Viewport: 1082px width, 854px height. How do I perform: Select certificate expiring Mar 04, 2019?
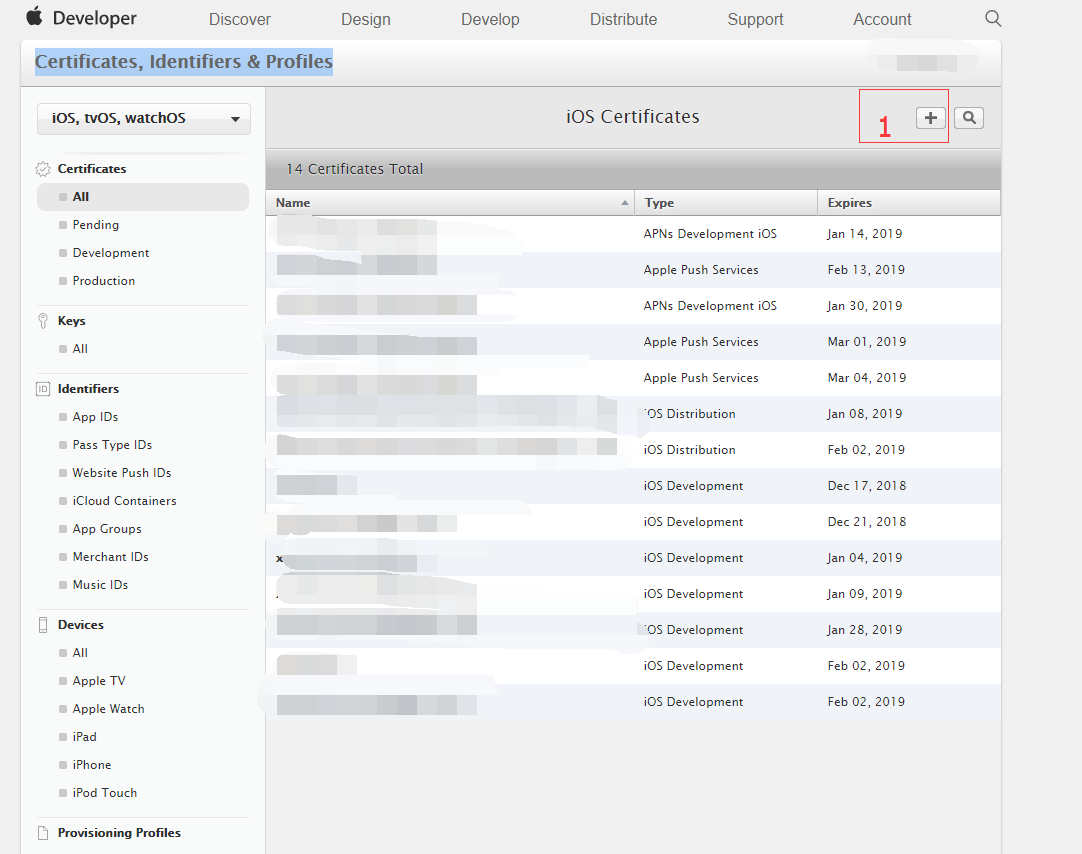coord(633,378)
